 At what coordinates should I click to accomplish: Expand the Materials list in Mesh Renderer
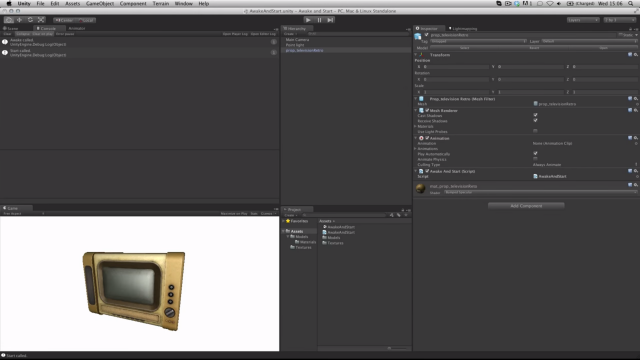click(x=416, y=127)
